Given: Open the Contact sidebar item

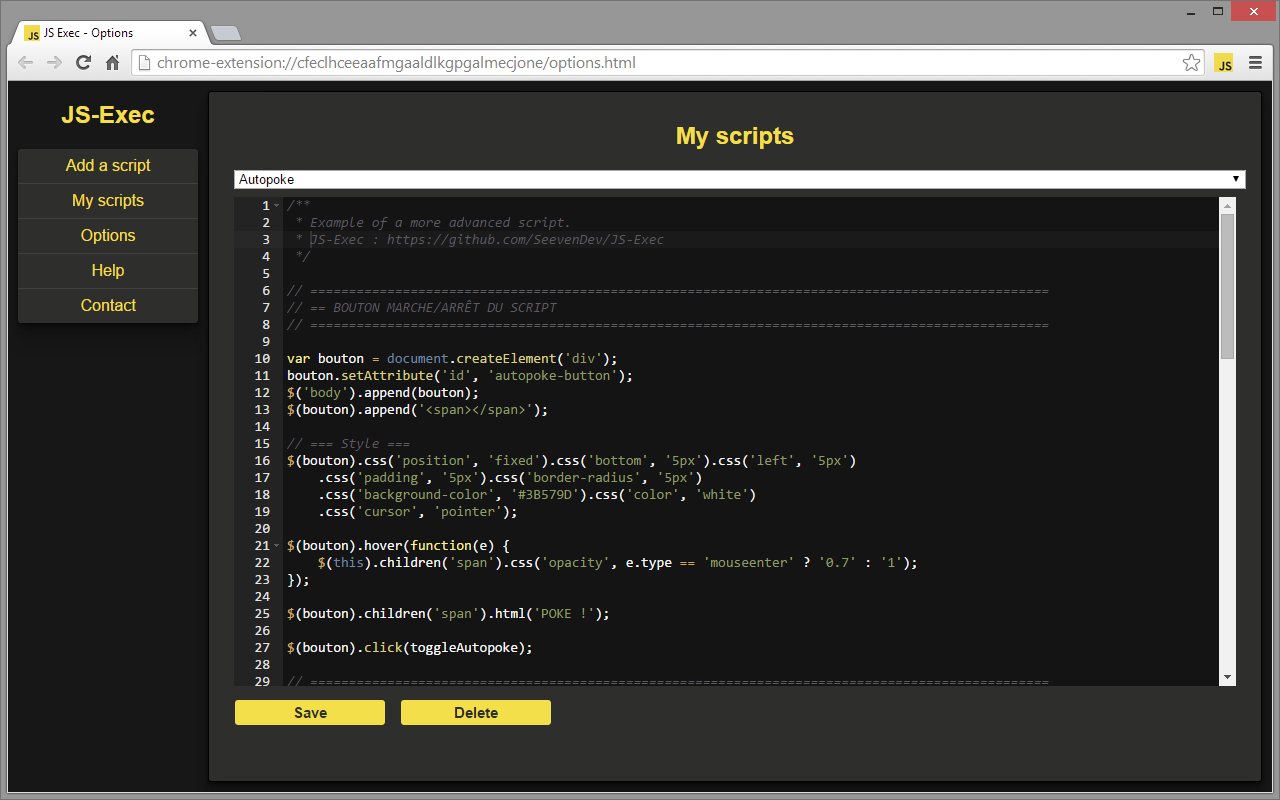Looking at the screenshot, I should click(x=108, y=306).
